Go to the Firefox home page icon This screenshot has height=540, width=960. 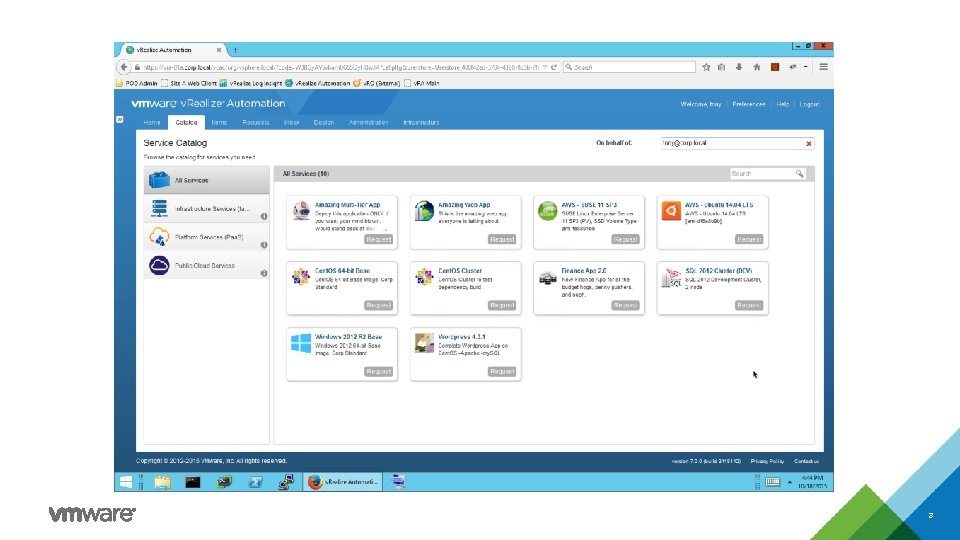pyautogui.click(x=757, y=67)
